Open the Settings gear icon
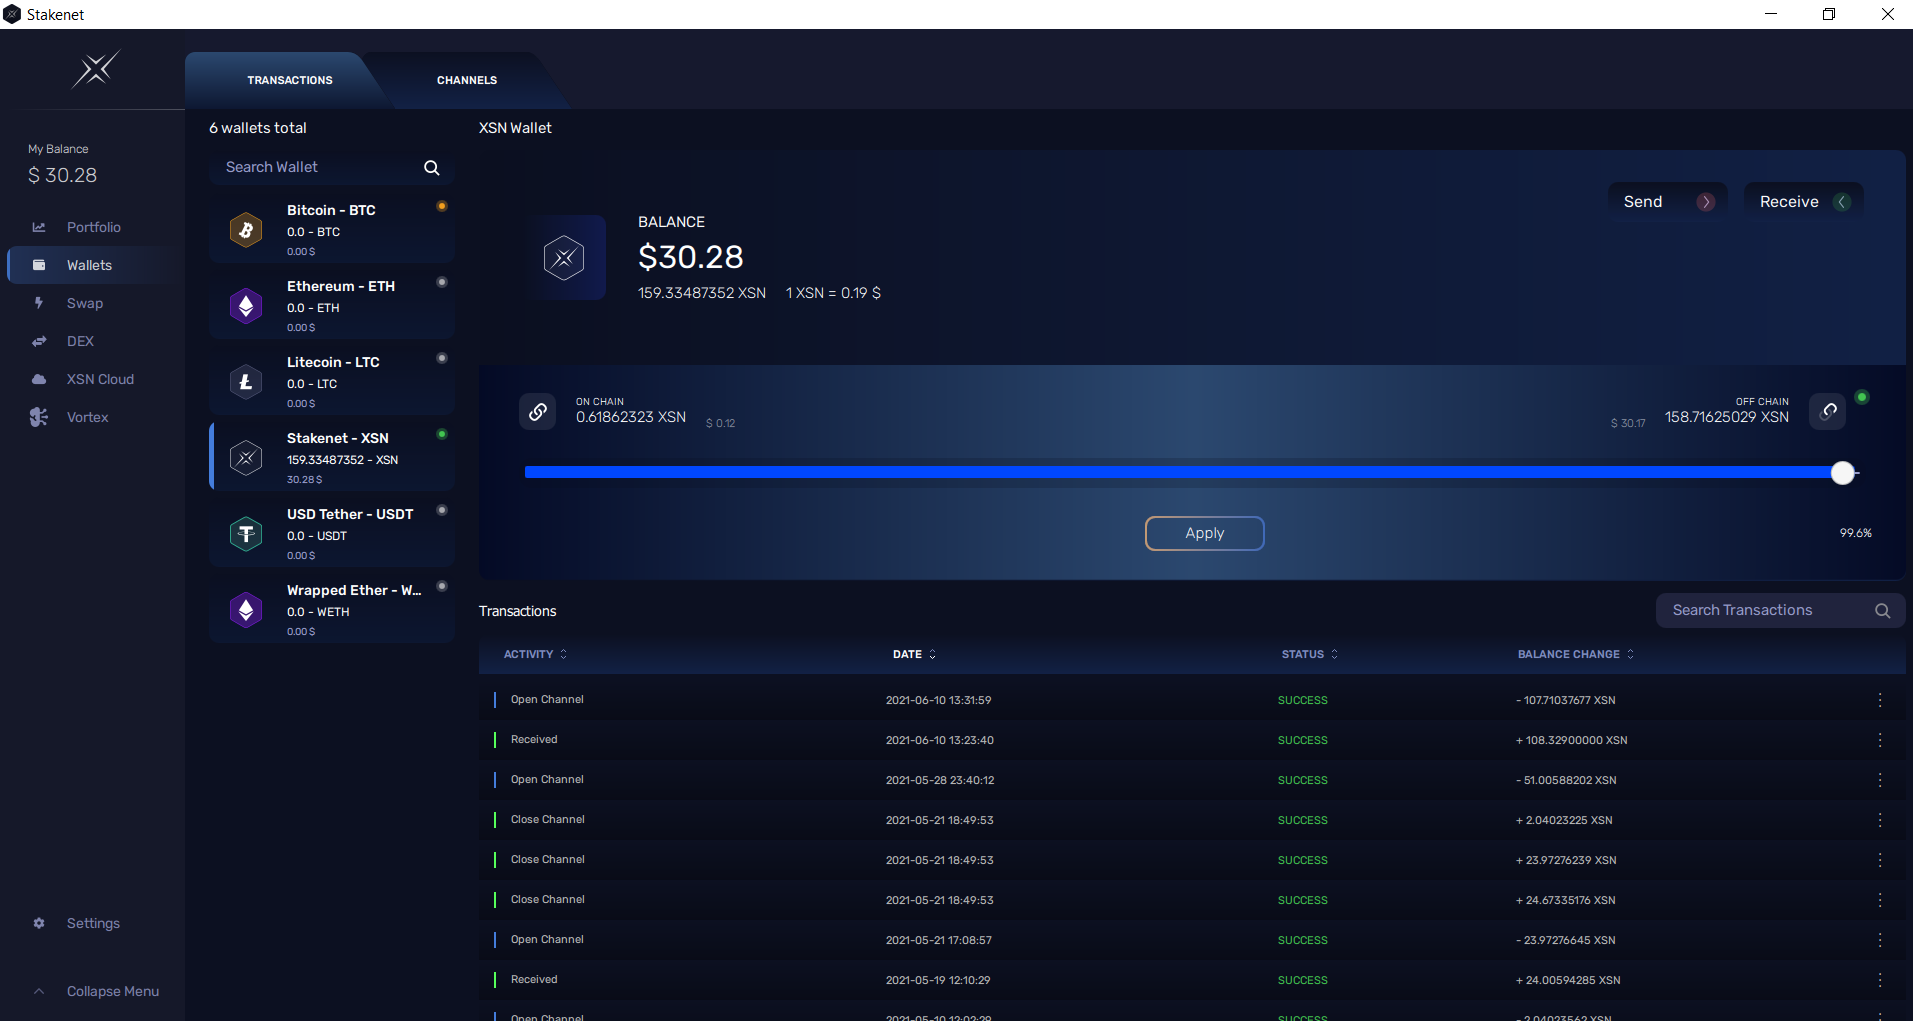Viewport: 1913px width, 1021px height. (x=39, y=923)
